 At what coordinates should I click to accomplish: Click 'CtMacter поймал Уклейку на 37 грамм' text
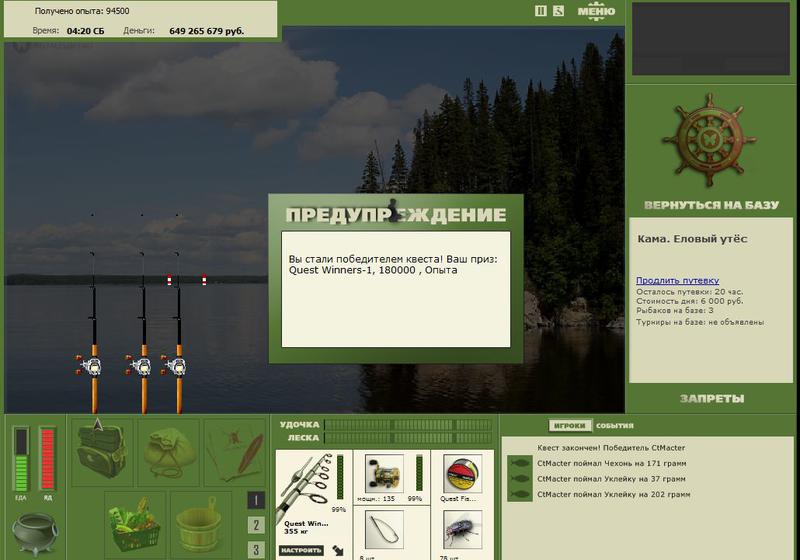[x=611, y=478]
